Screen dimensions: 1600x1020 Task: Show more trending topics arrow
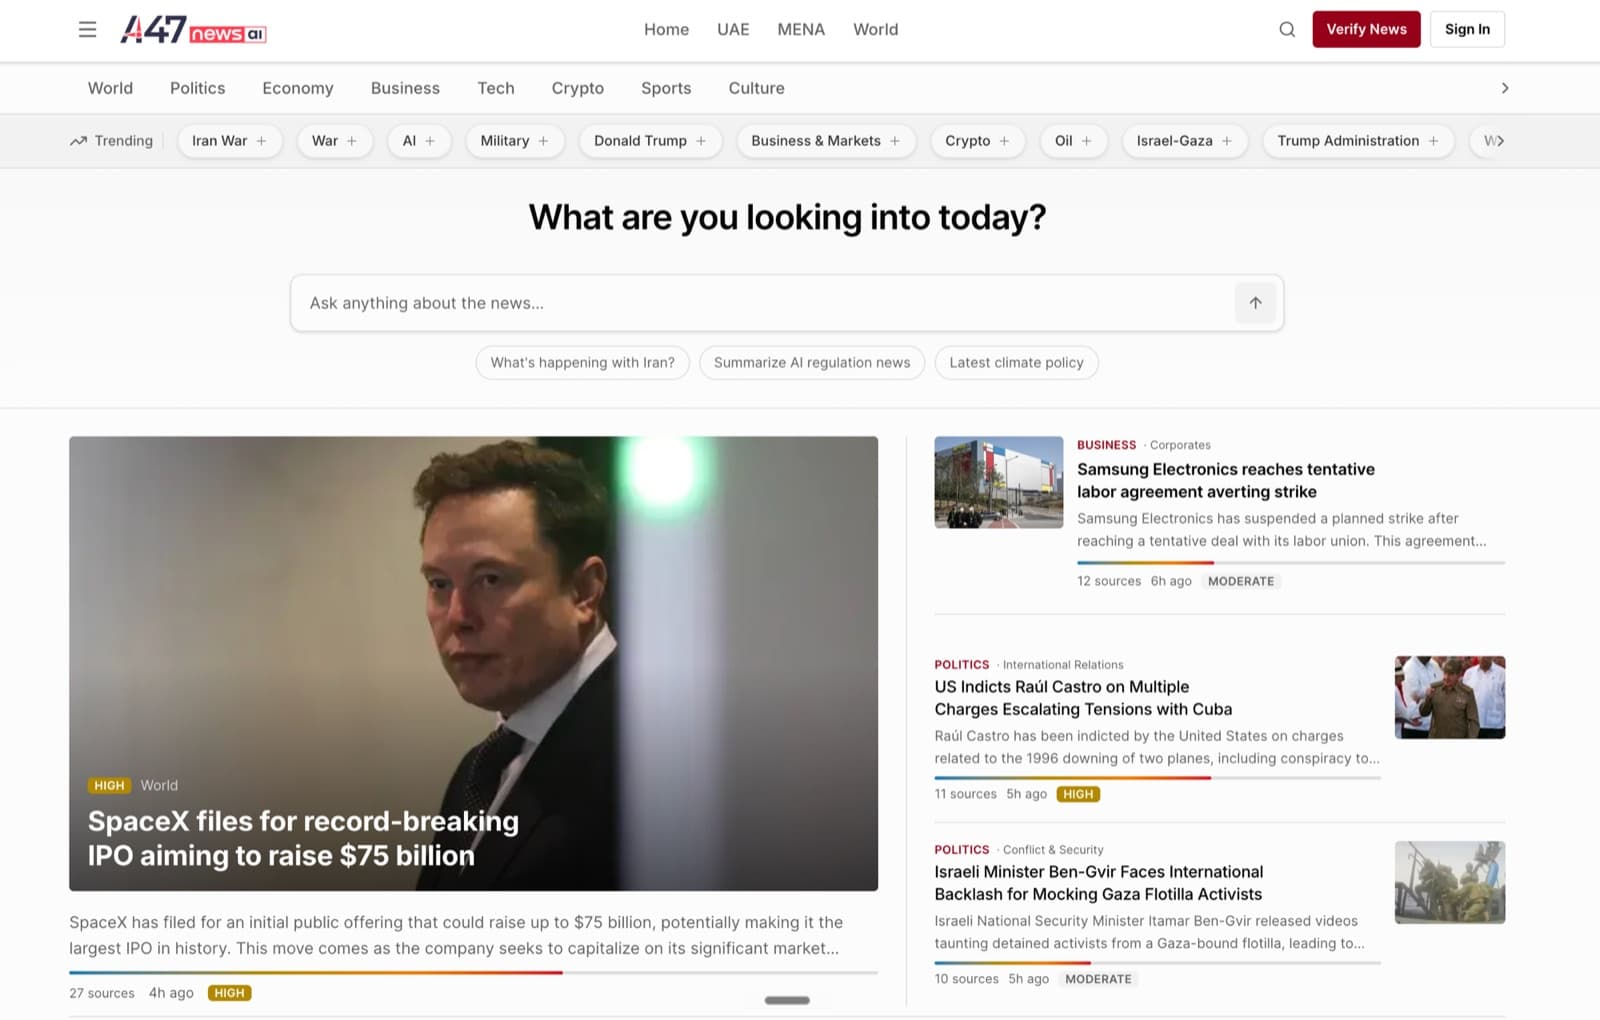[x=1499, y=141]
